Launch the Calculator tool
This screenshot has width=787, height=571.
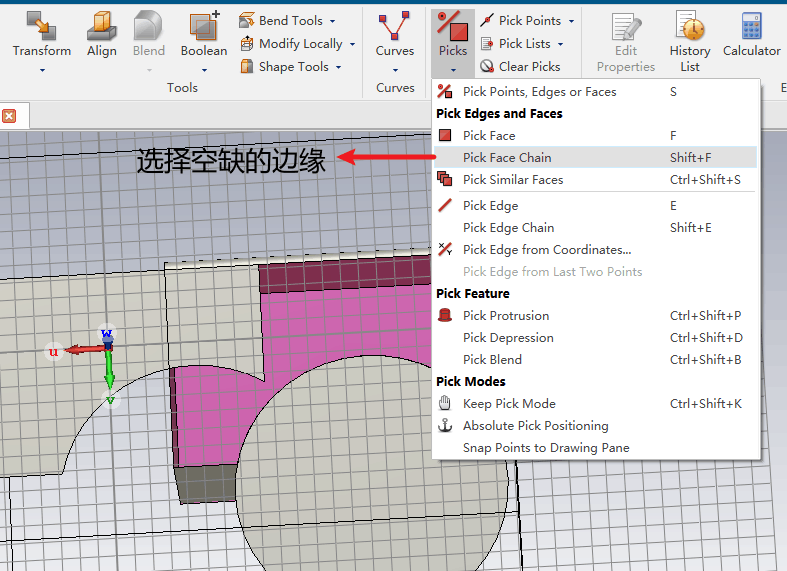[x=751, y=26]
